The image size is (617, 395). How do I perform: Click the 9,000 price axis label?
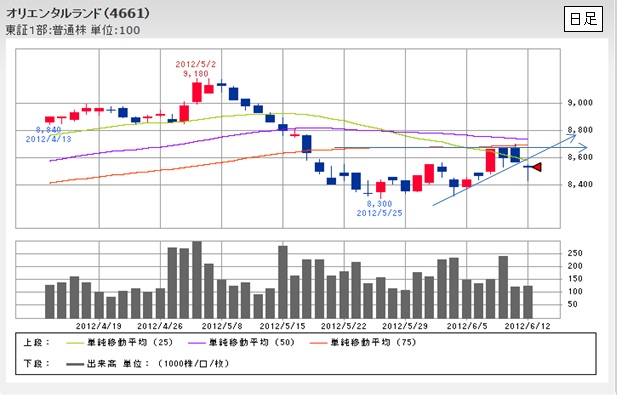pos(580,103)
